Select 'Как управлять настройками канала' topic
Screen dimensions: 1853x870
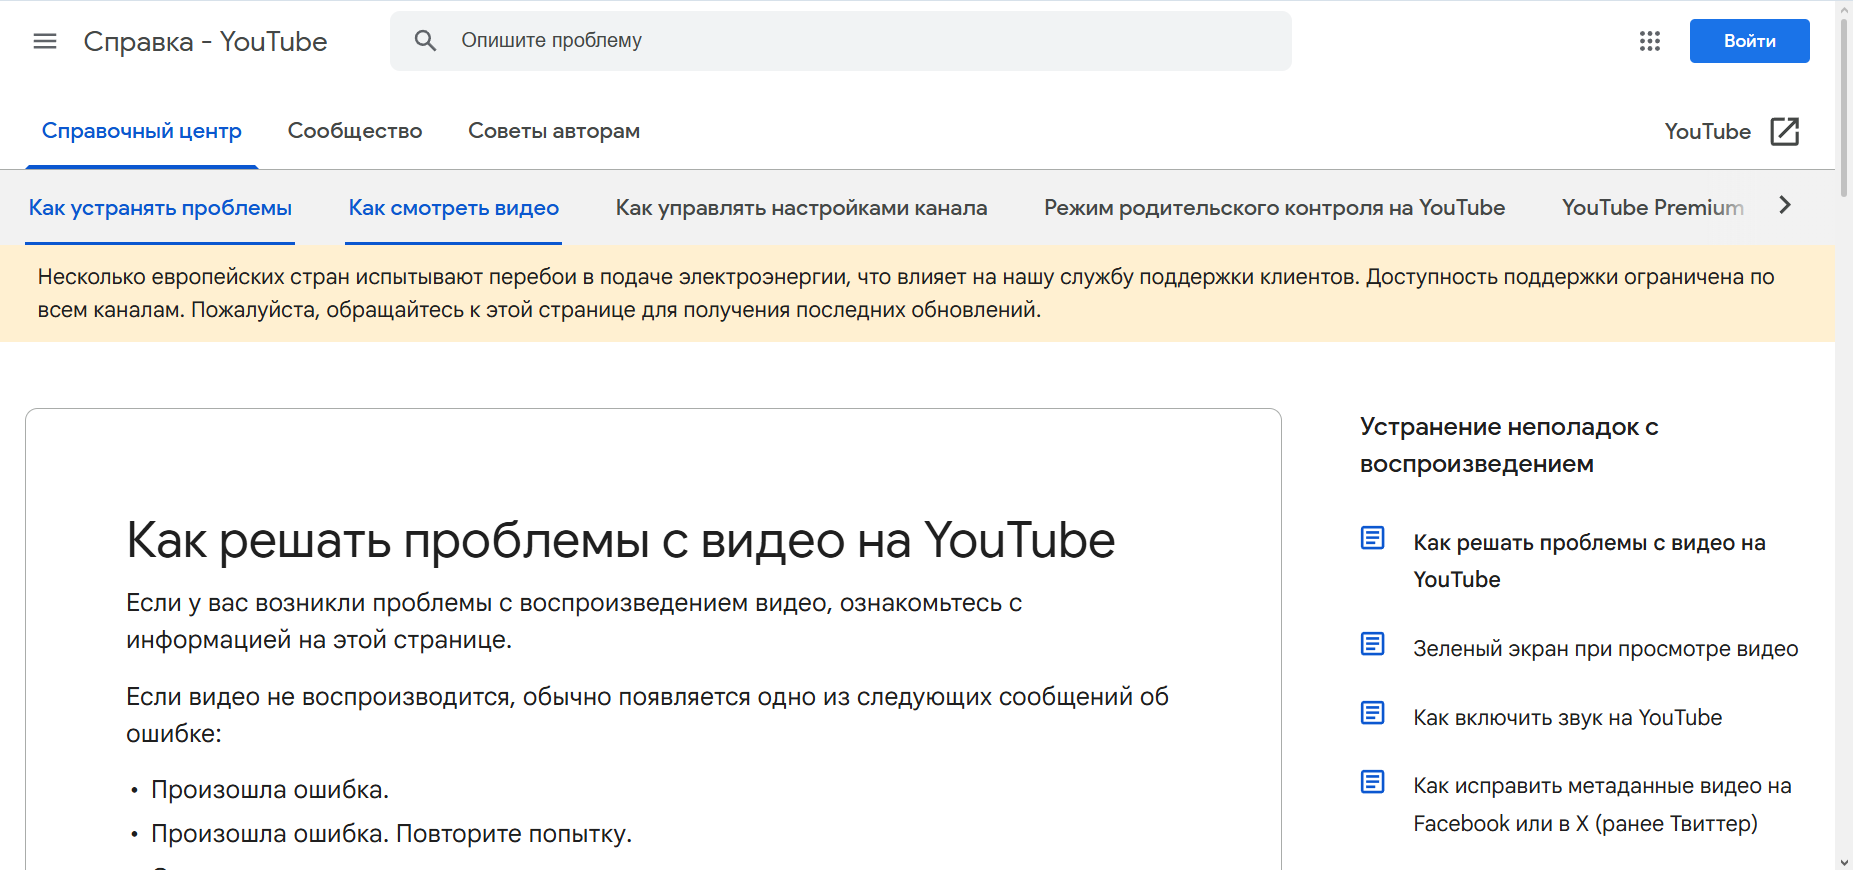[801, 208]
